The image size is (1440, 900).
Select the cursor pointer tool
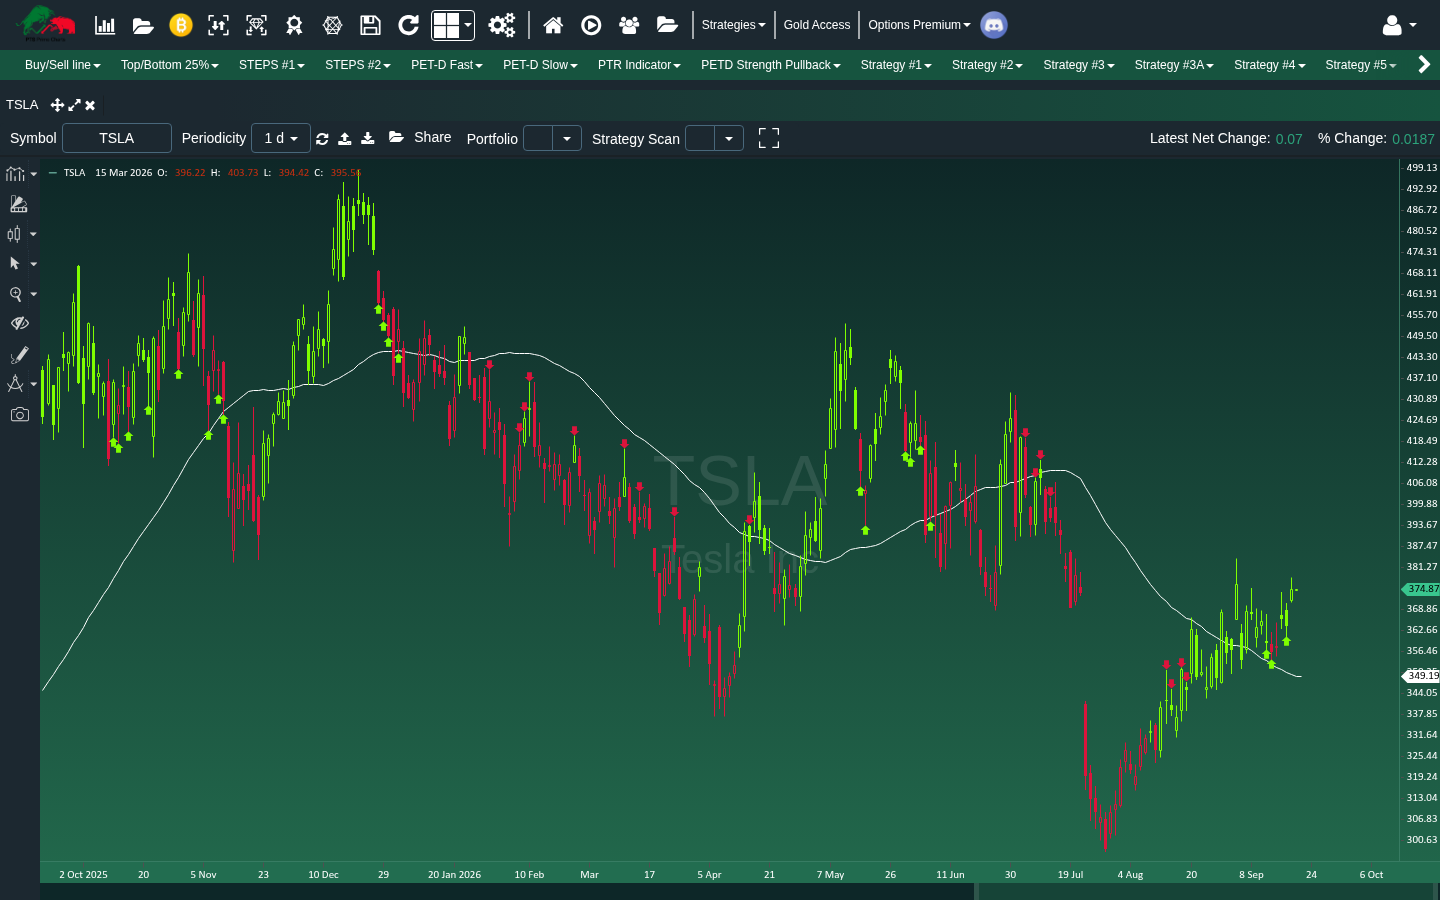(14, 264)
